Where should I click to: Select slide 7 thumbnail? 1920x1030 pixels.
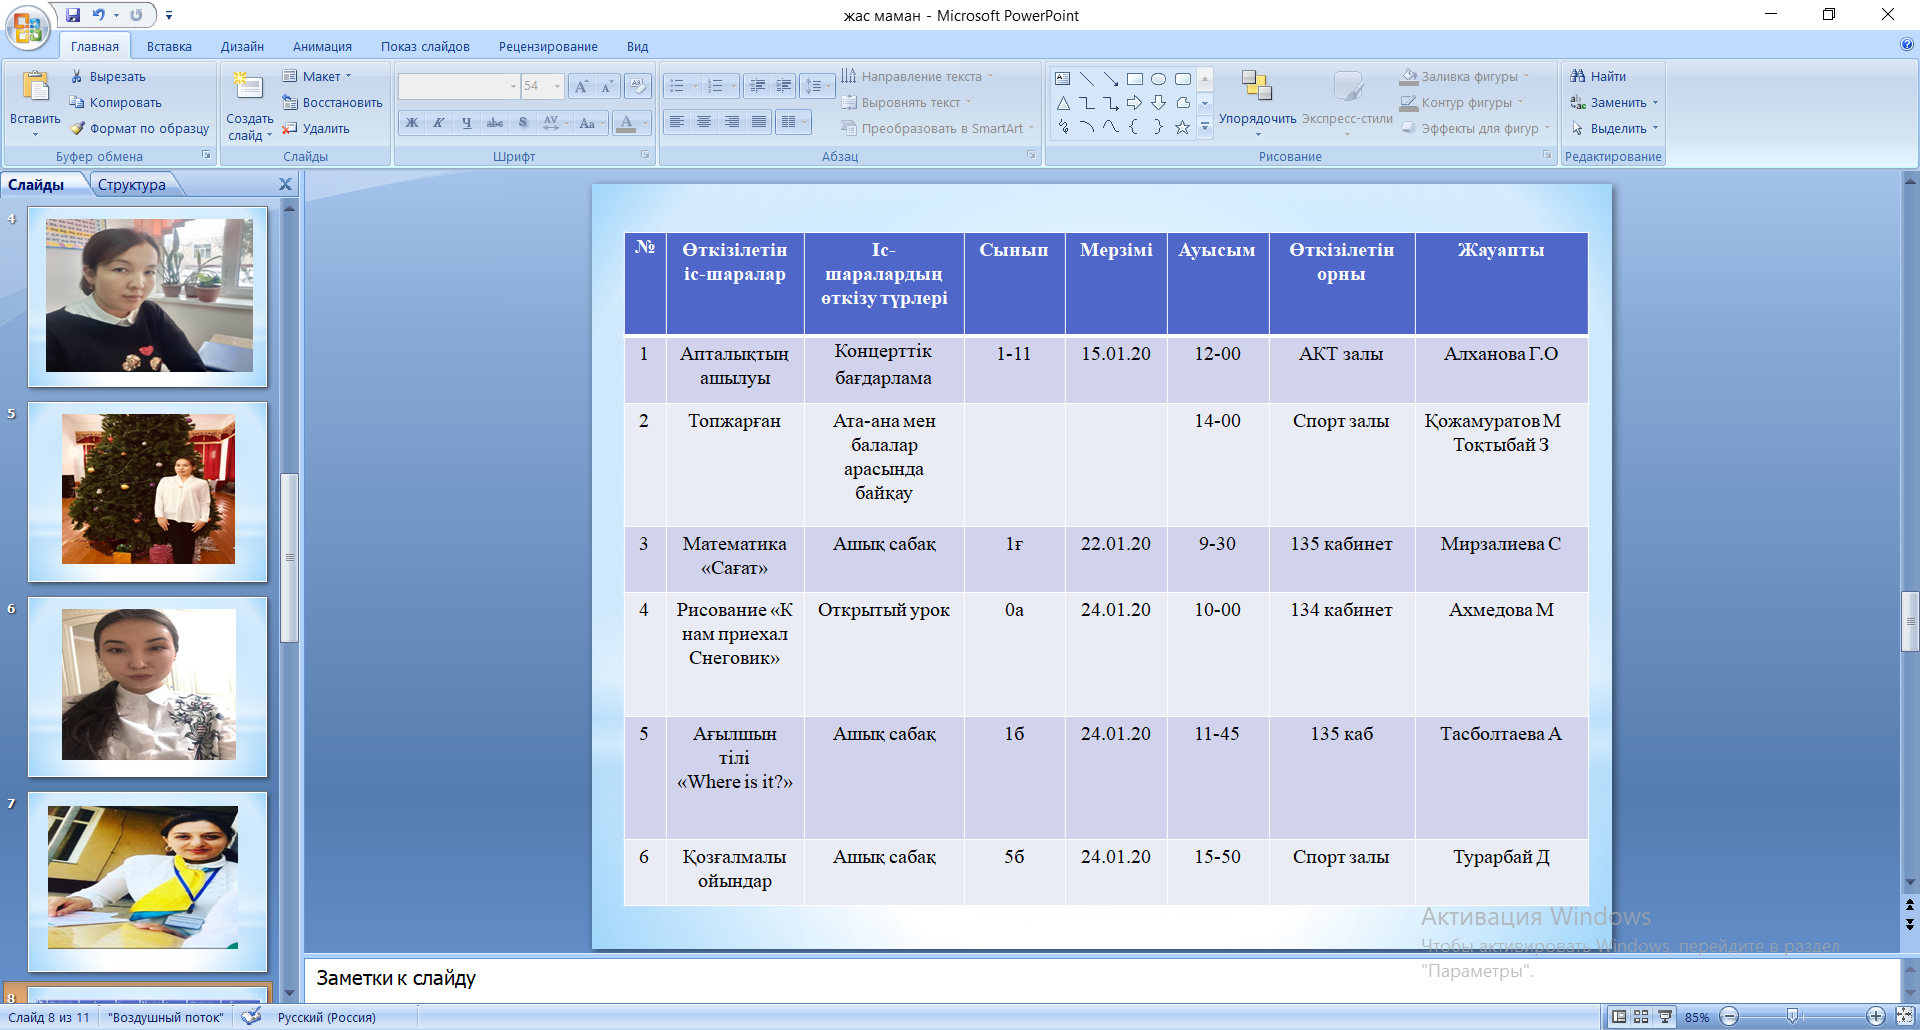pyautogui.click(x=148, y=881)
